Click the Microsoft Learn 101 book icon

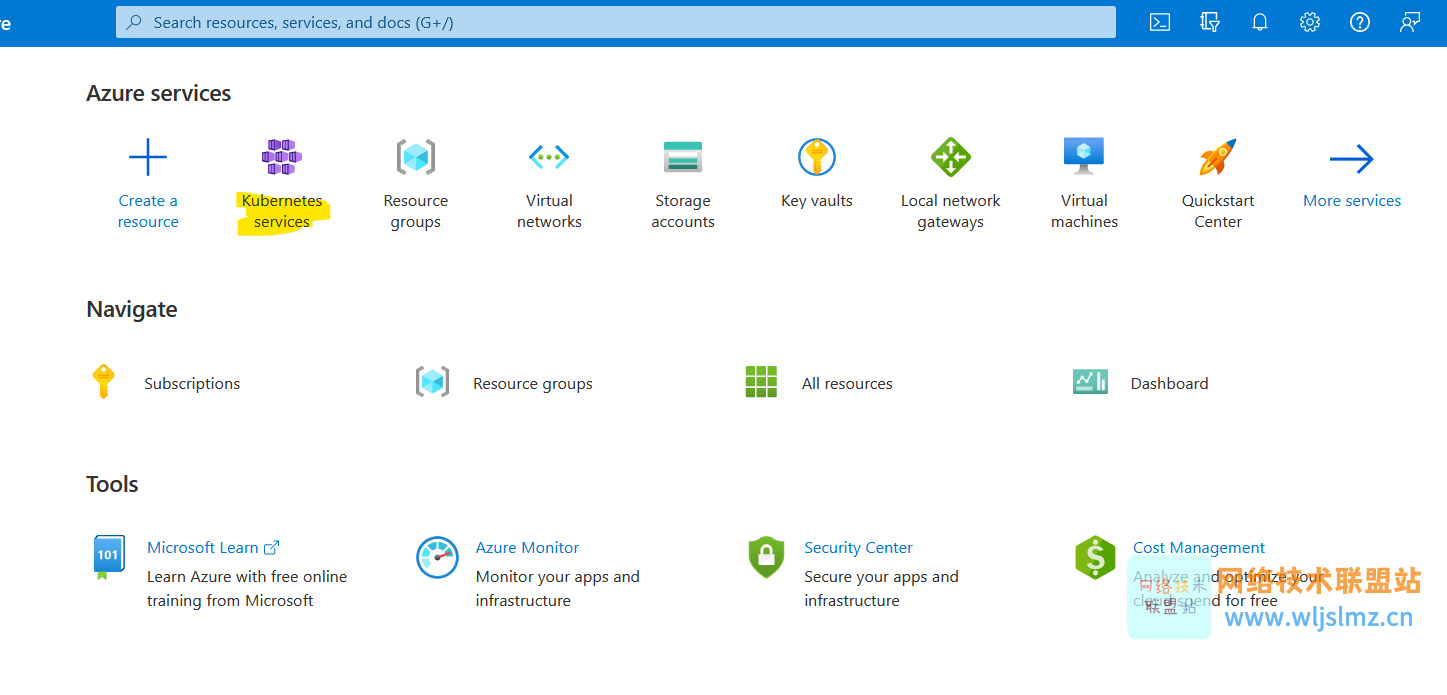coord(108,557)
